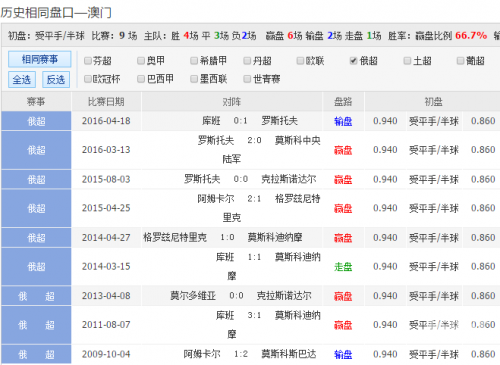This screenshot has height=365, width=500.
Task: Click the 66.7% win ratio value
Action: pos(471,35)
